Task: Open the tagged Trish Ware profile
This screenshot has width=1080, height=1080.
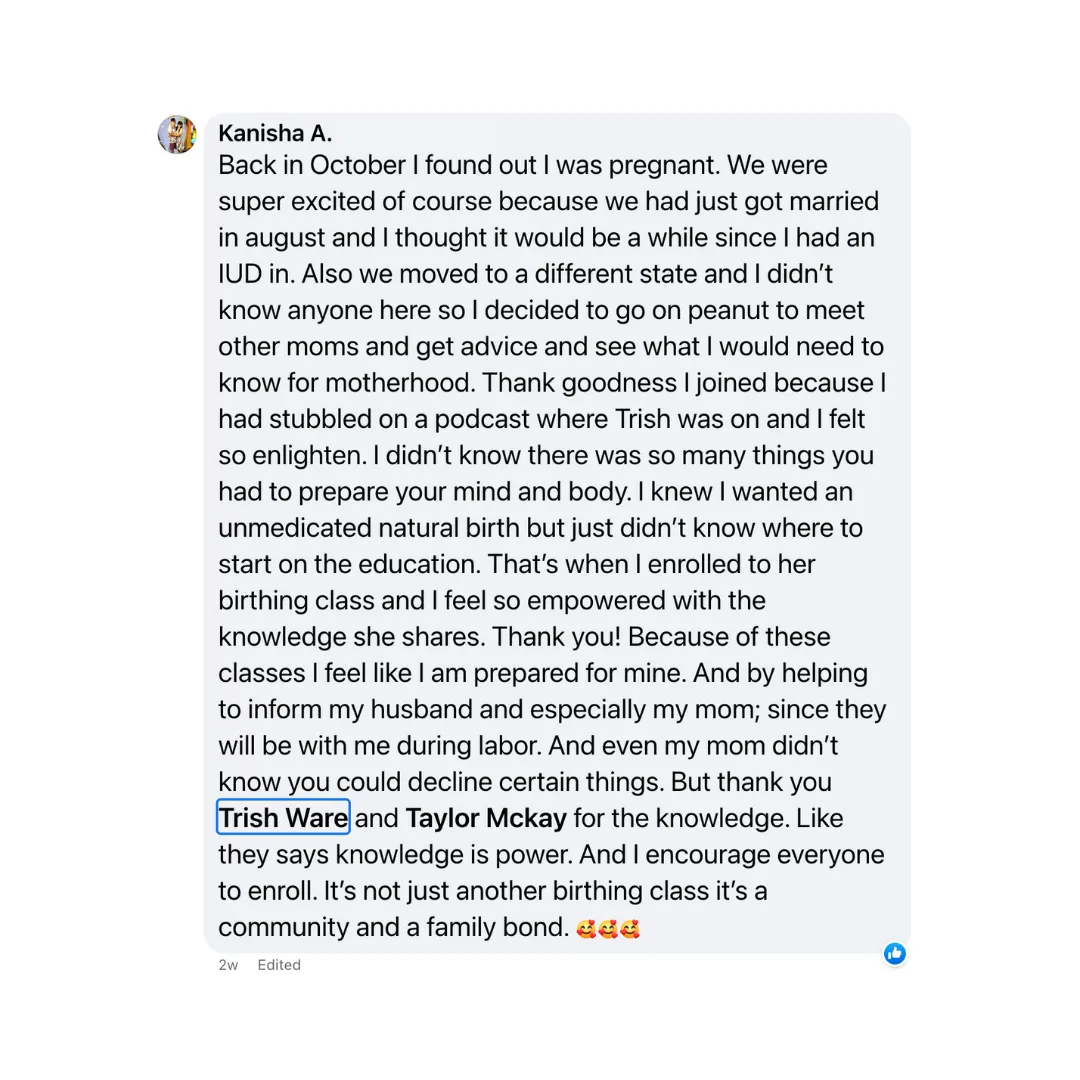Action: 283,818
